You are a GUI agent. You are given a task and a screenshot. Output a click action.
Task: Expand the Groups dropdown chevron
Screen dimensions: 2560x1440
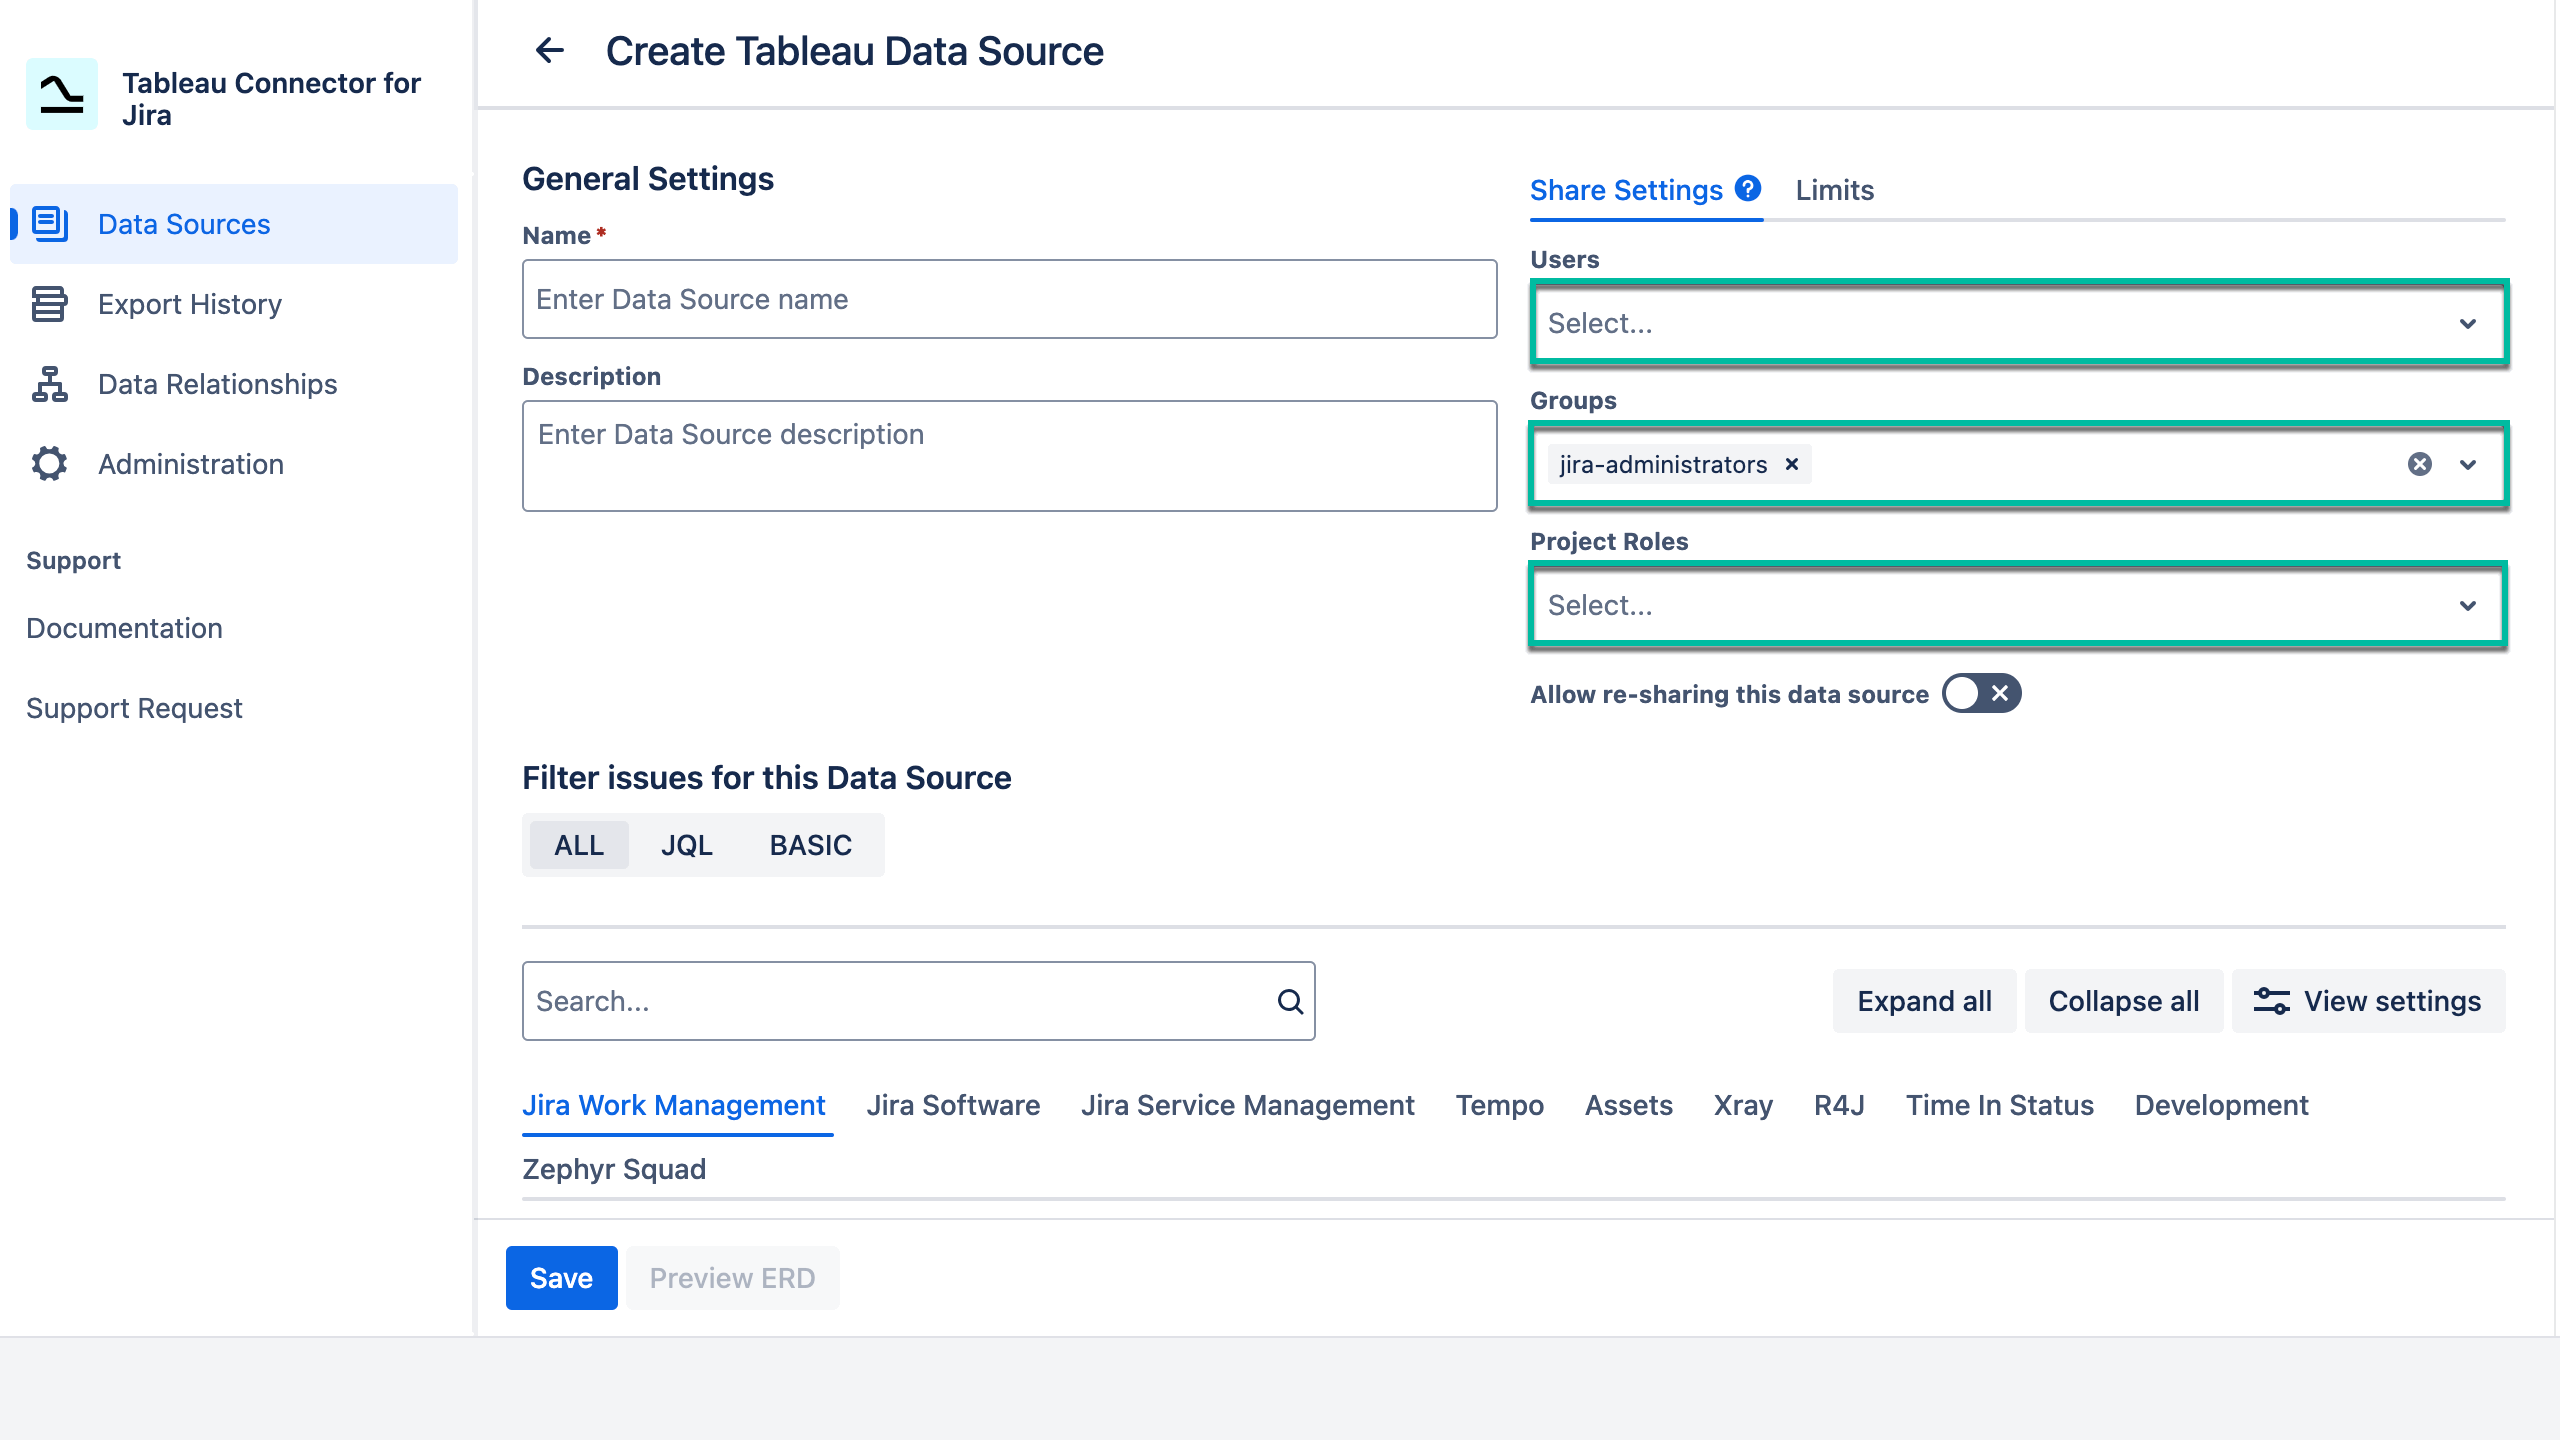tap(2468, 464)
